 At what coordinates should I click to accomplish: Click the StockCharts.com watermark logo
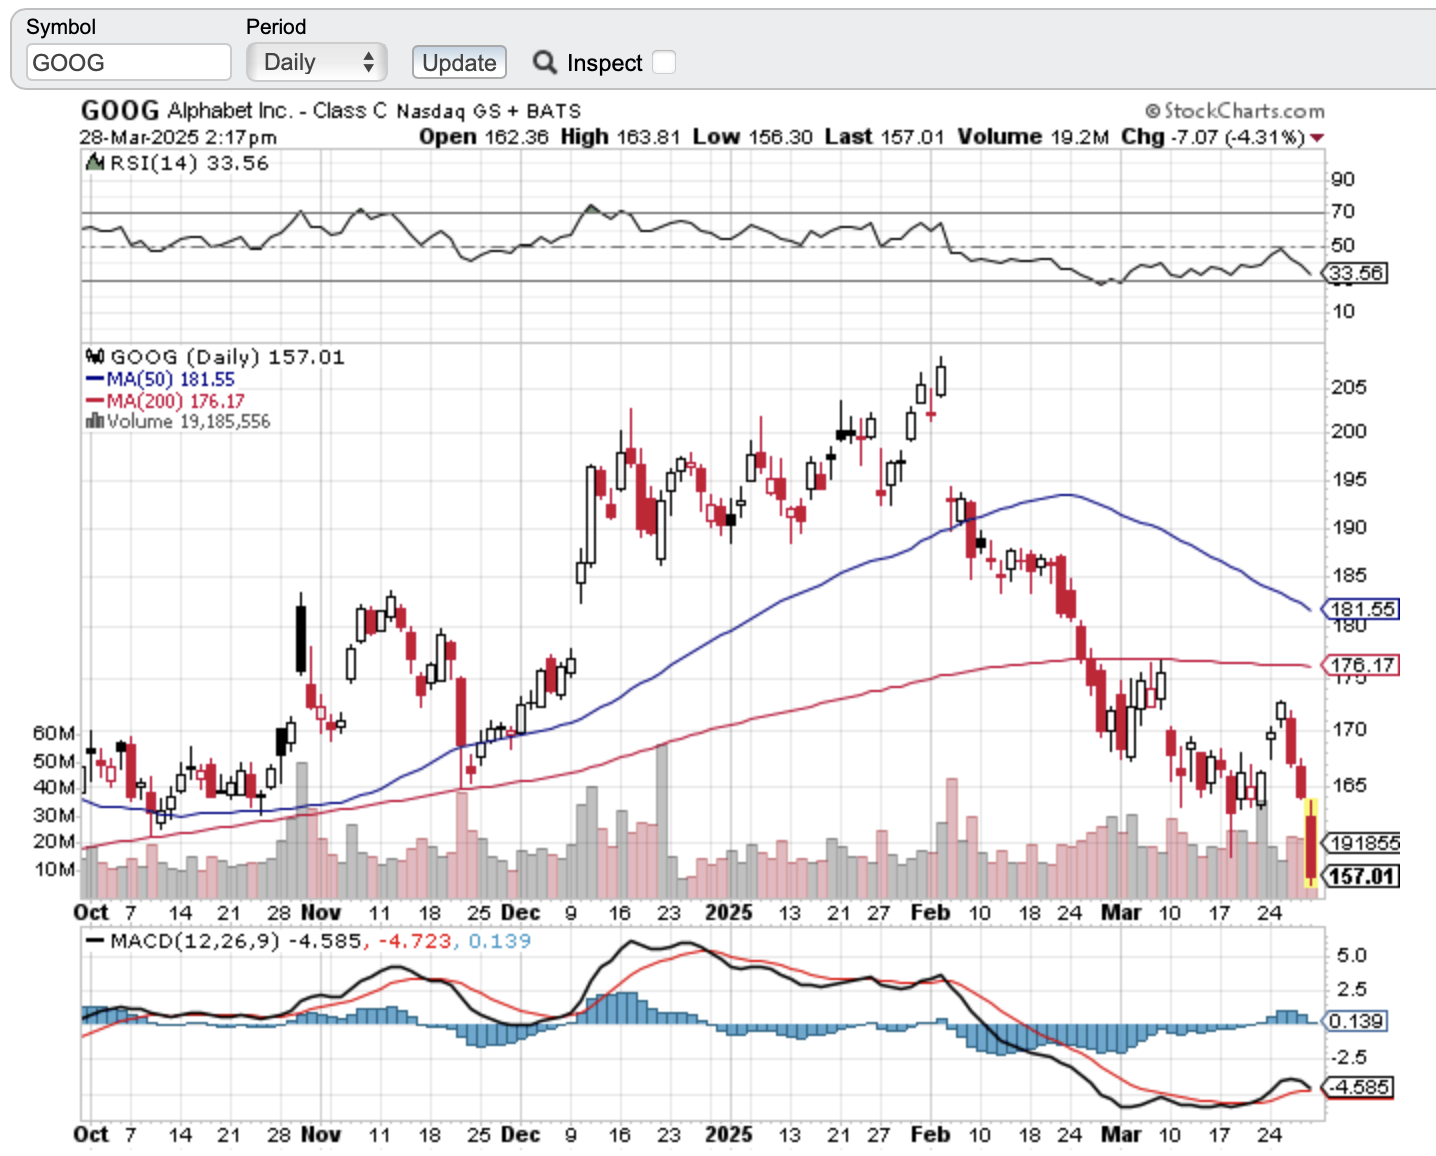(1234, 111)
